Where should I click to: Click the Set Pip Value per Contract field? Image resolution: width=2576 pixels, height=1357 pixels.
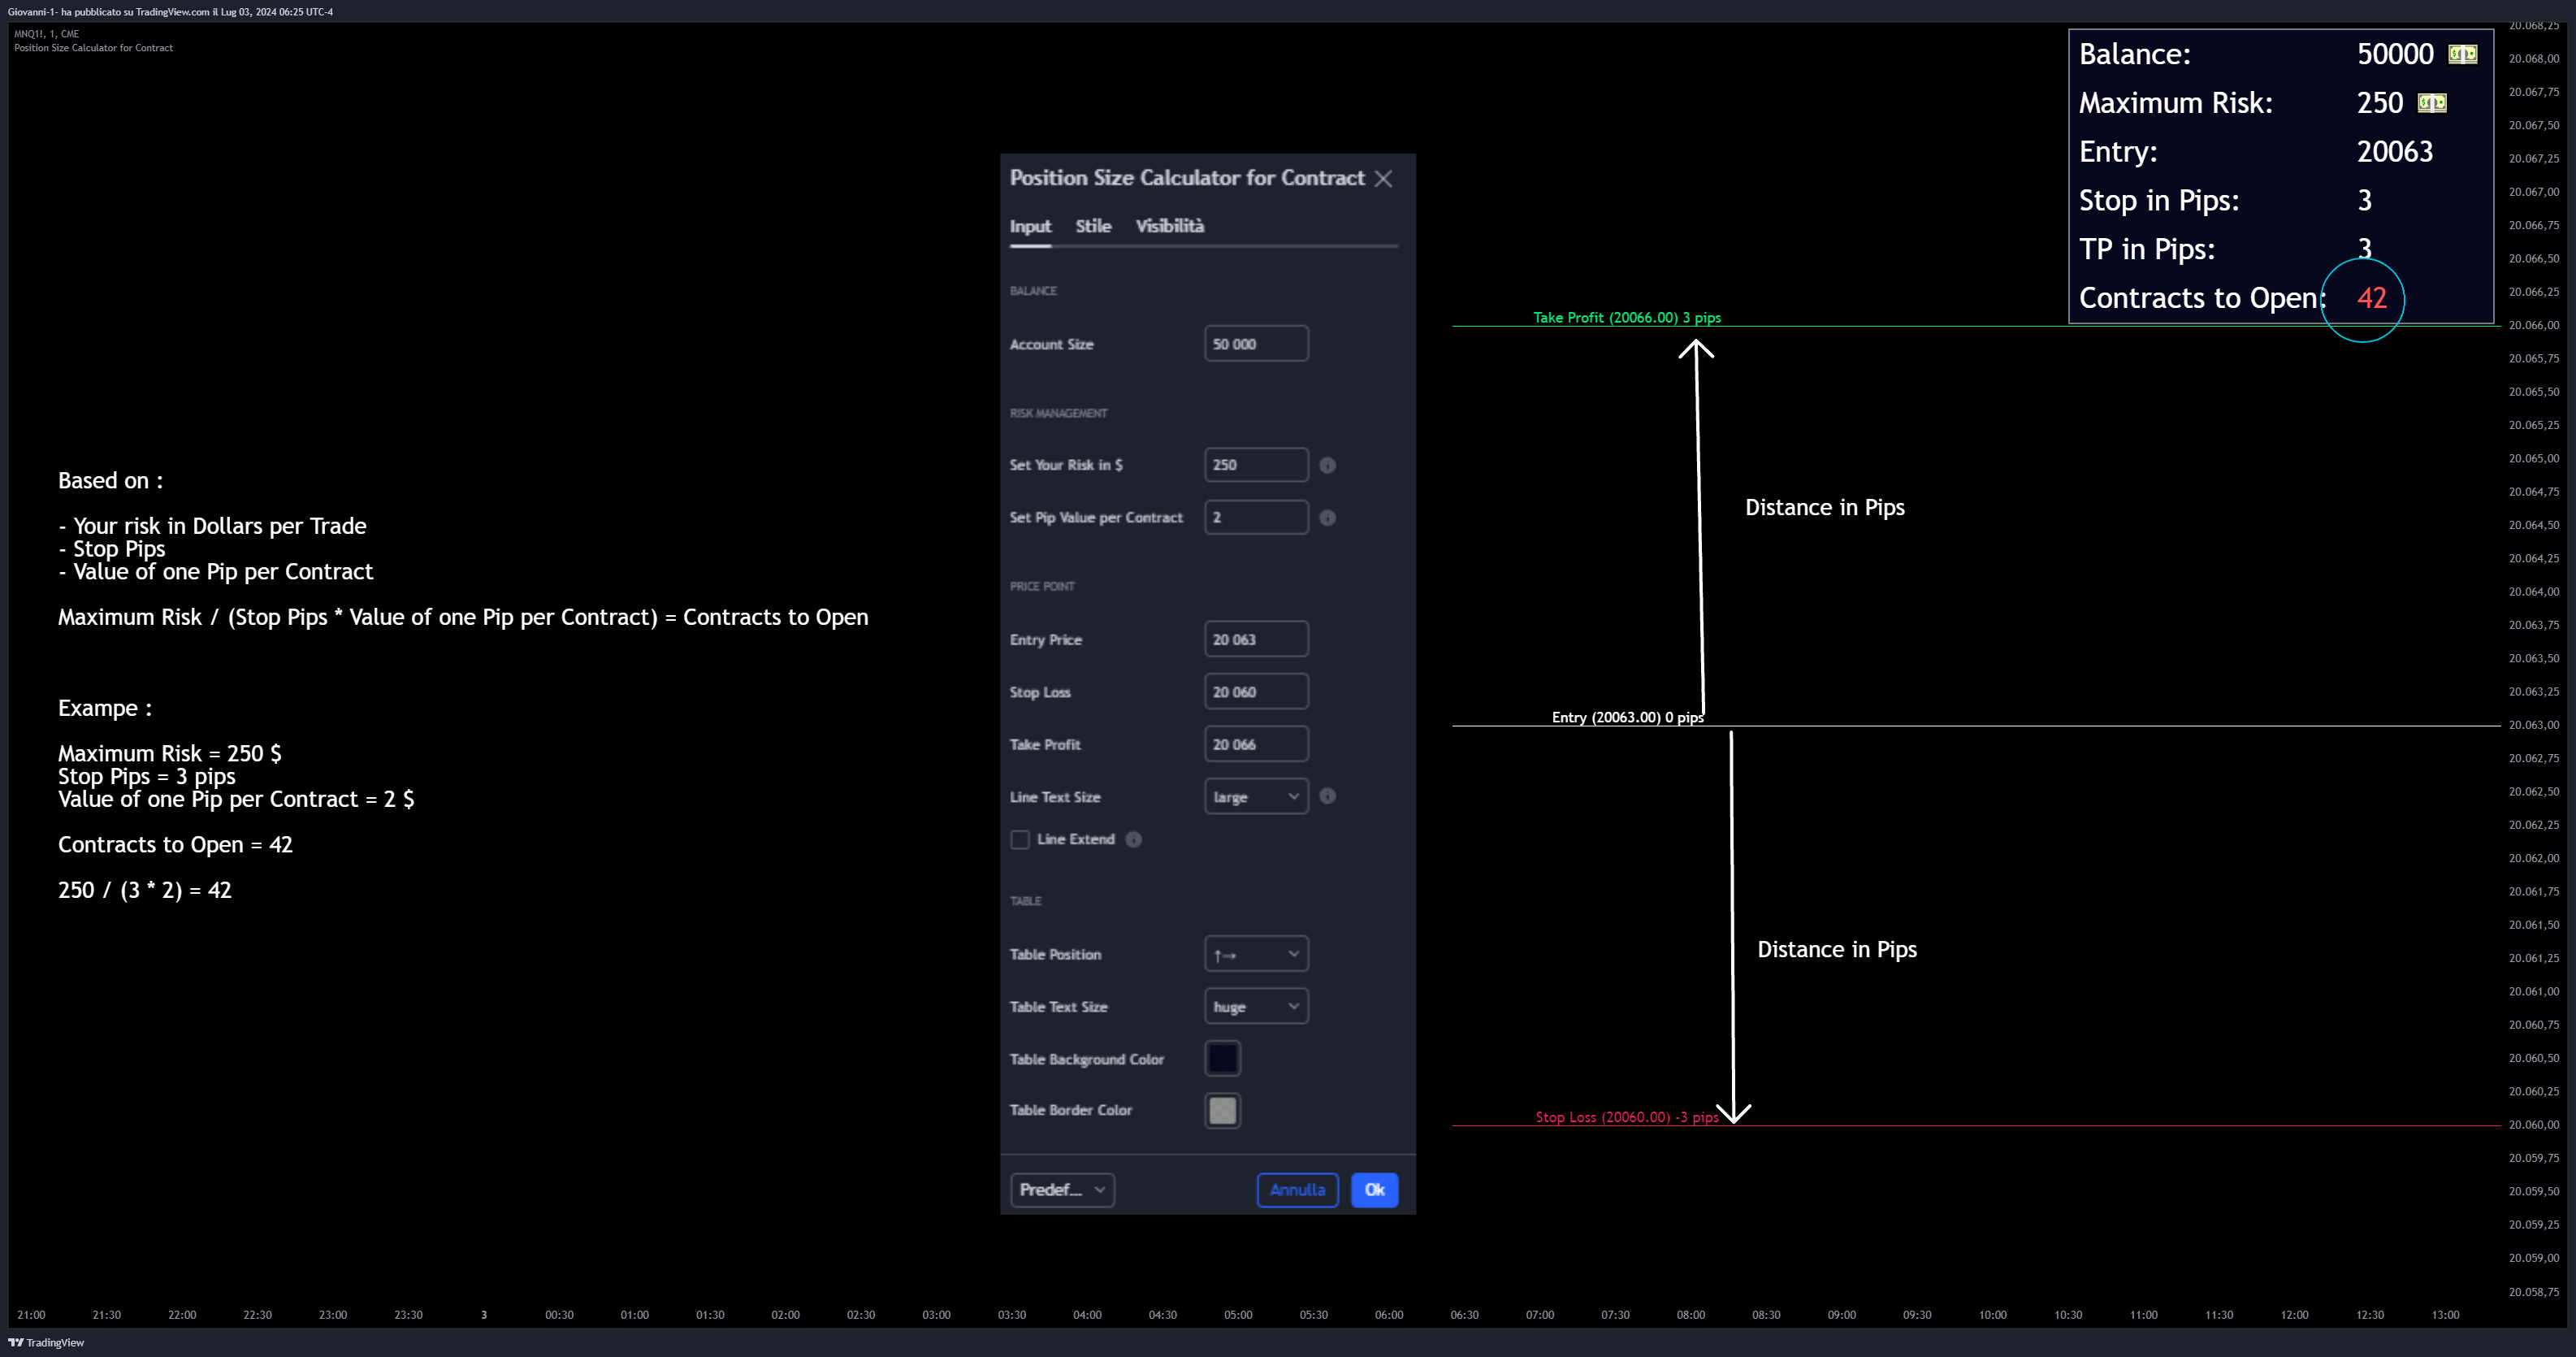pos(1256,517)
